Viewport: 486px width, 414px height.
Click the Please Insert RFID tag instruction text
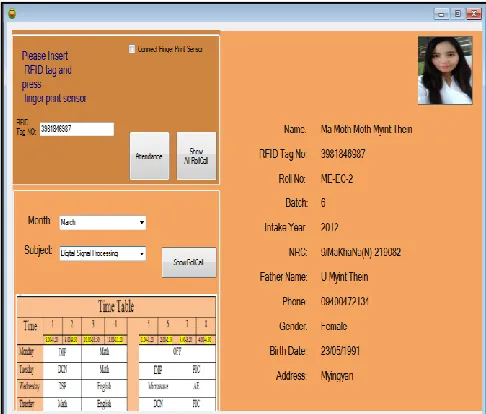54,77
